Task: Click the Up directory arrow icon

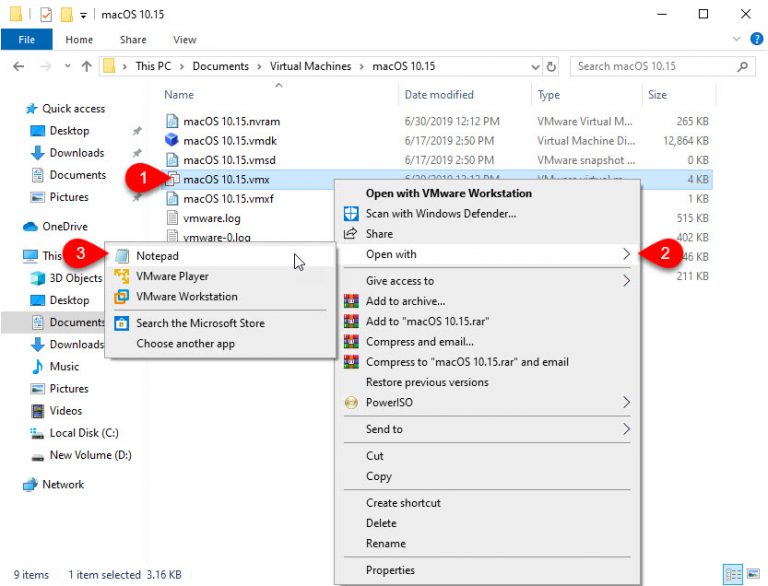Action: coord(86,67)
